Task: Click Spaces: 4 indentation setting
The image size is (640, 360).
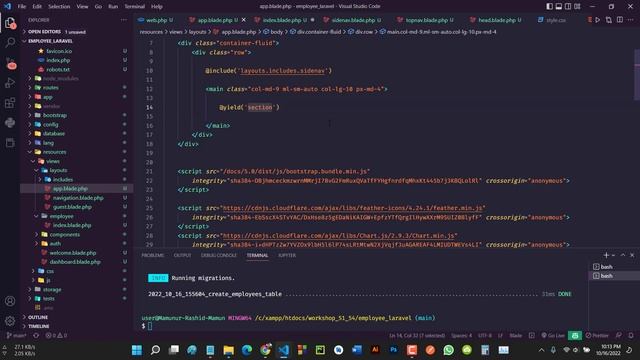Action: pos(461,336)
